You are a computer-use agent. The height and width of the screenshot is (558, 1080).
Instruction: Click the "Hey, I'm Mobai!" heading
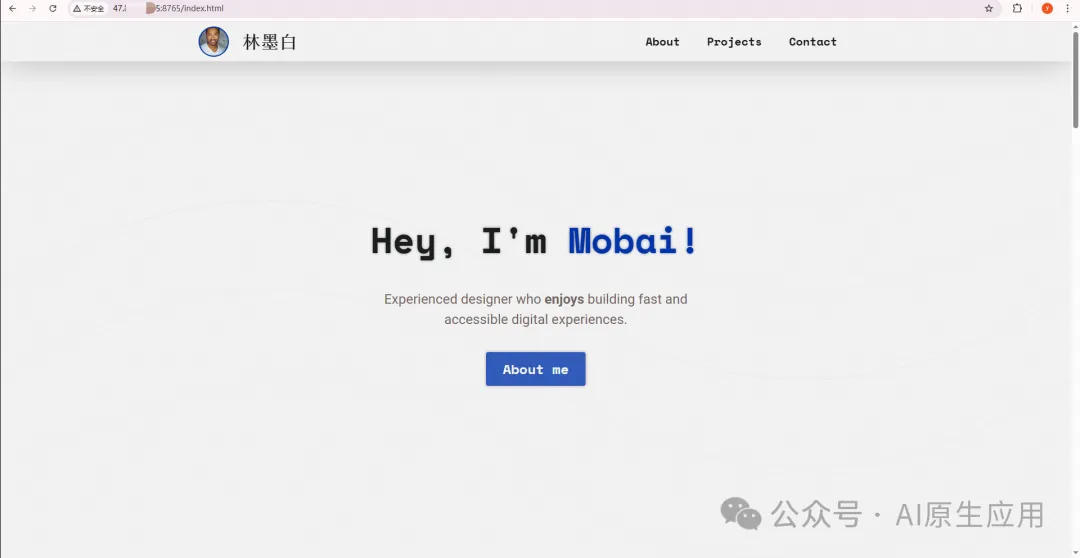point(534,242)
